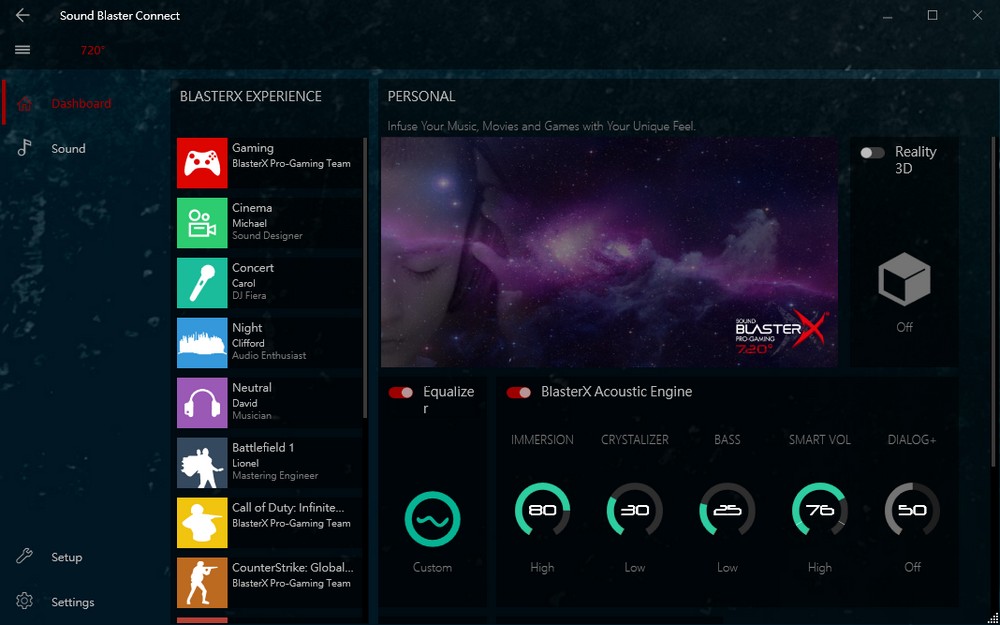The width and height of the screenshot is (1000, 625).
Task: Choose the Battlefield 1 profile by Lionel
Action: coord(268,463)
